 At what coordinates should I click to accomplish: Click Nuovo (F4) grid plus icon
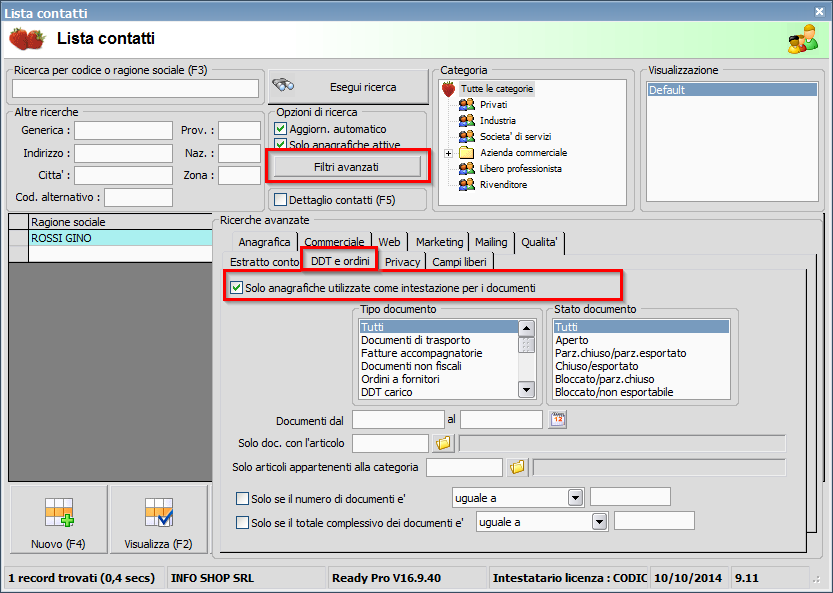click(x=59, y=512)
